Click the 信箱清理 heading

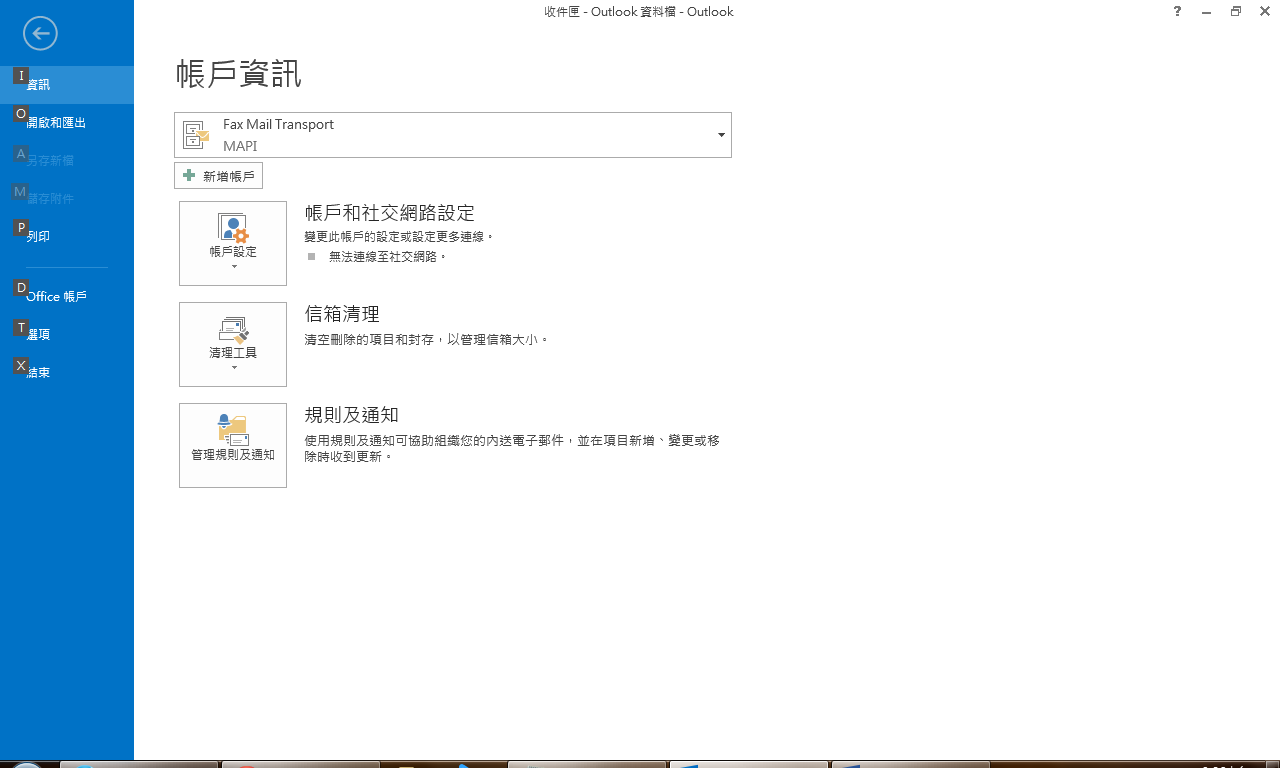[342, 314]
